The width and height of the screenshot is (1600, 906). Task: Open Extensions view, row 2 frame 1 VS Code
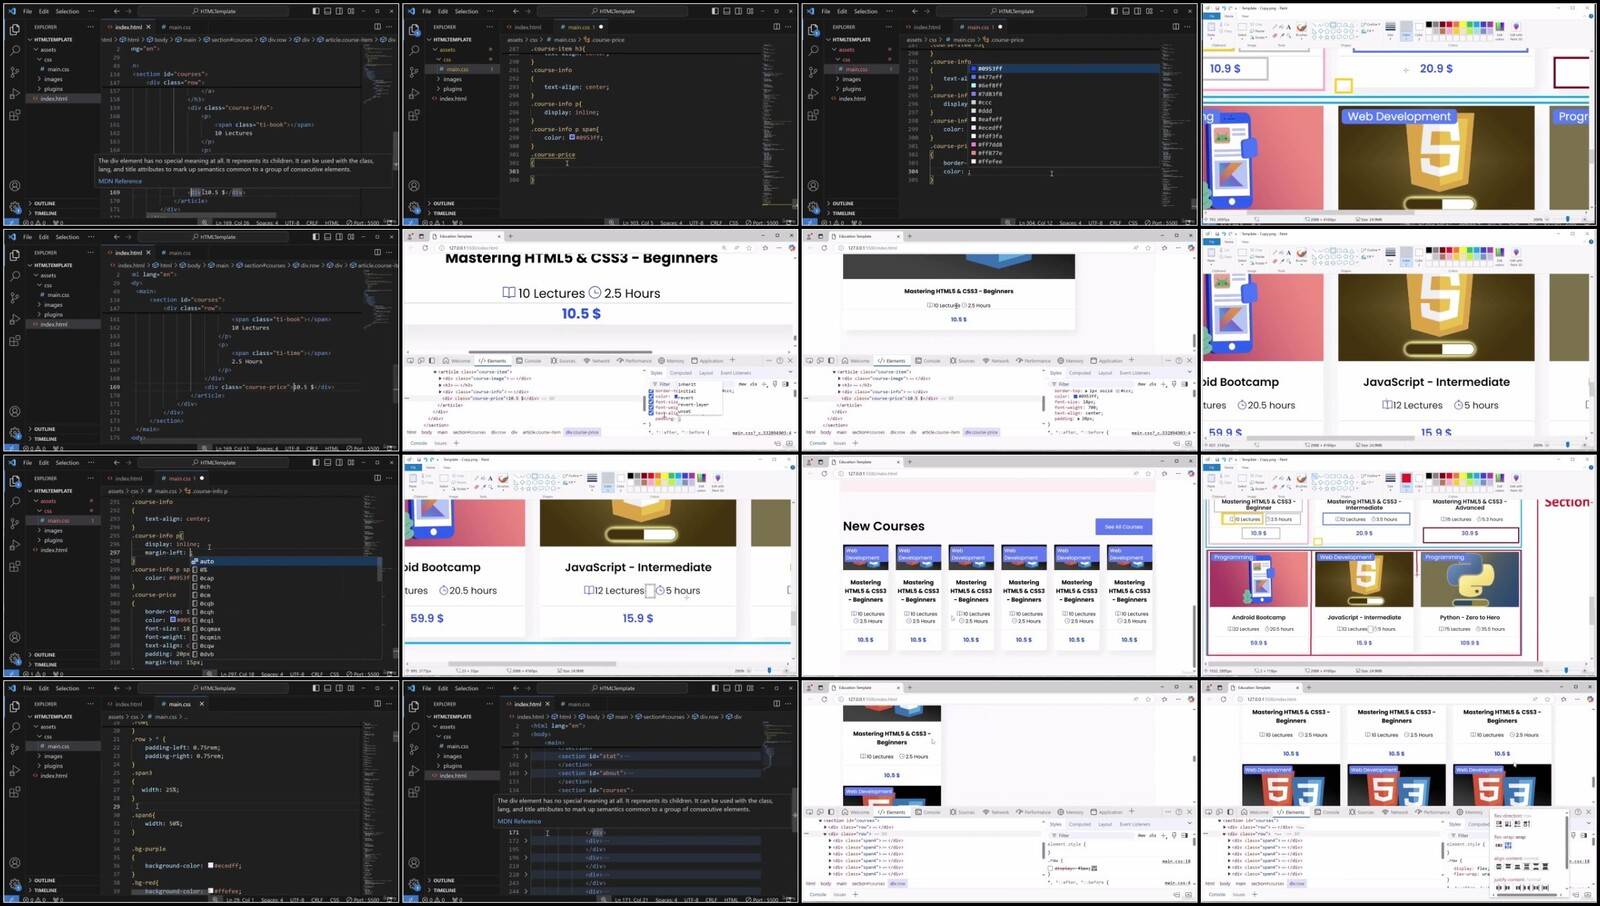(x=14, y=341)
